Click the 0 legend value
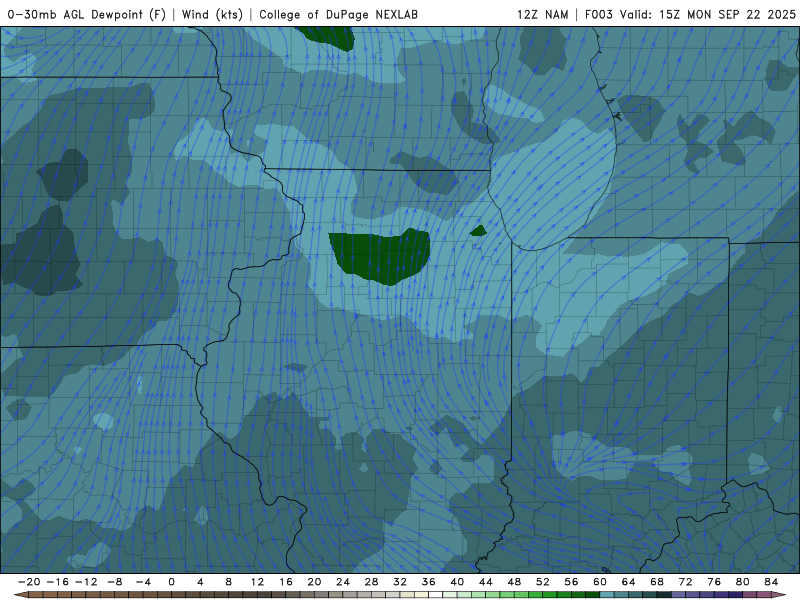The image size is (800, 600). pos(171,582)
